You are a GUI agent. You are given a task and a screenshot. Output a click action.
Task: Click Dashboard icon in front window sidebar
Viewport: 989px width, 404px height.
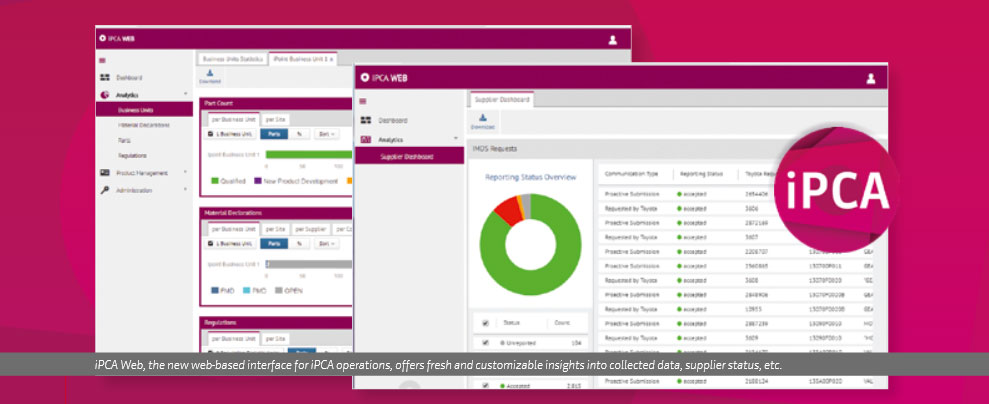[366, 120]
